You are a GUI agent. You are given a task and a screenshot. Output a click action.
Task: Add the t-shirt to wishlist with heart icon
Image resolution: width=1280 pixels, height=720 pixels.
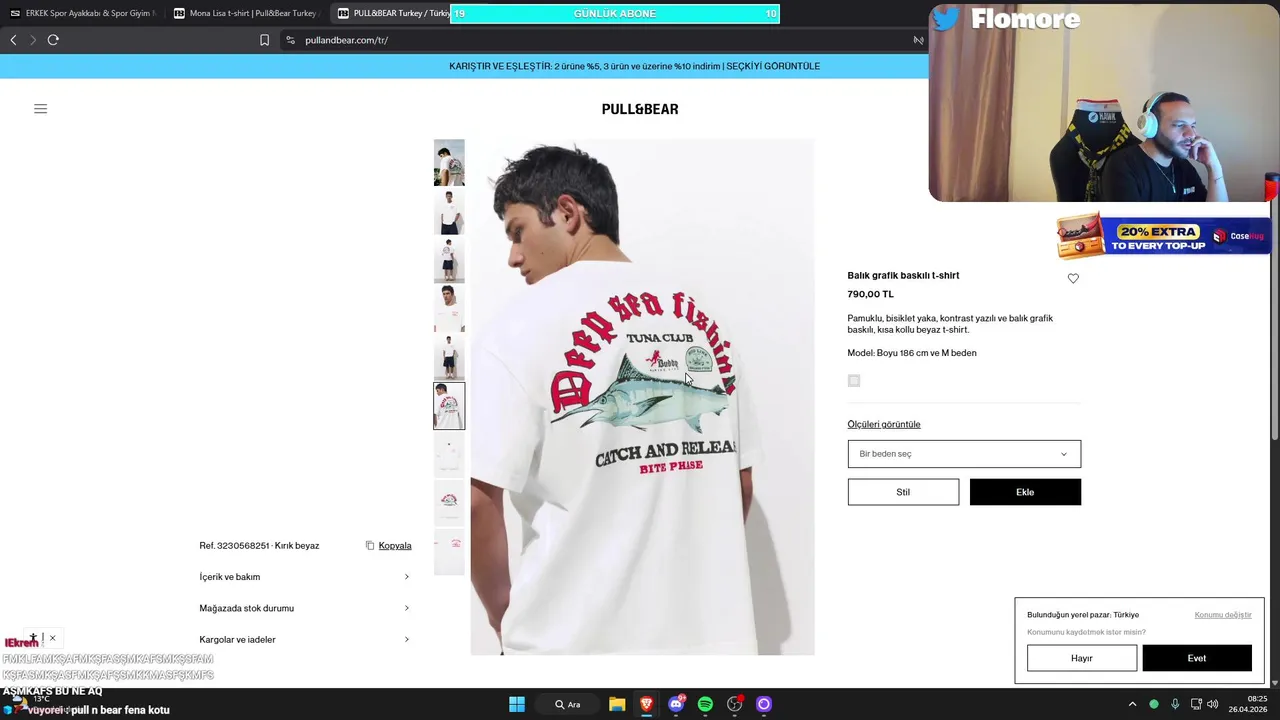(x=1073, y=279)
